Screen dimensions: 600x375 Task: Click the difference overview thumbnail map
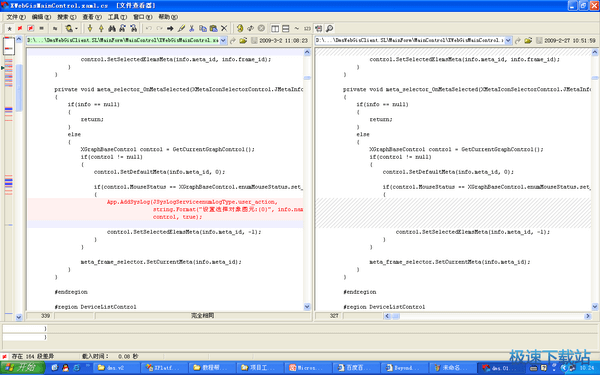pos(9,46)
